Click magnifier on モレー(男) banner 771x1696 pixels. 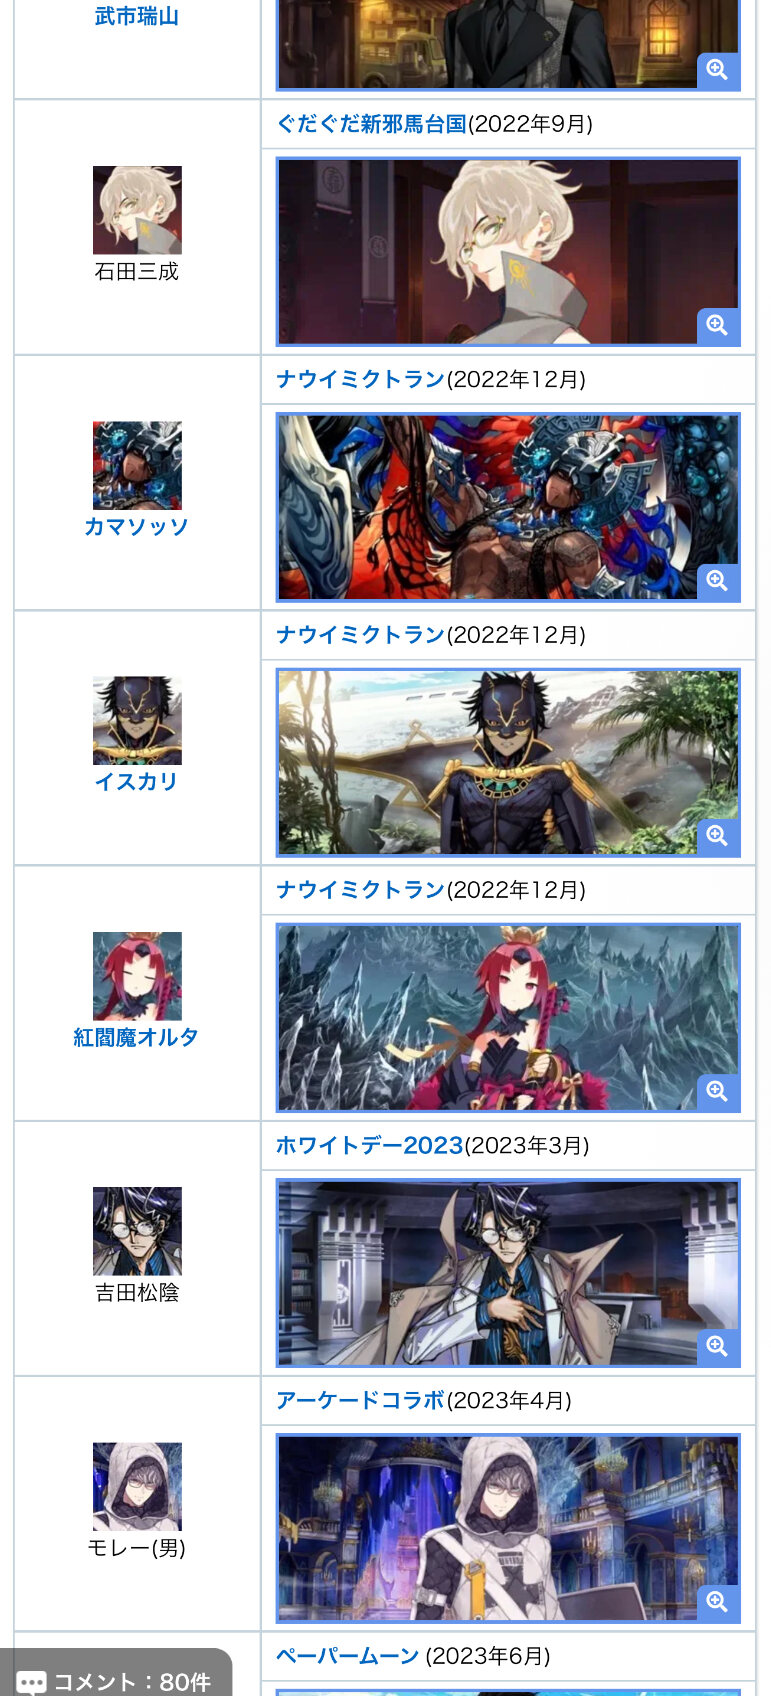717,1601
